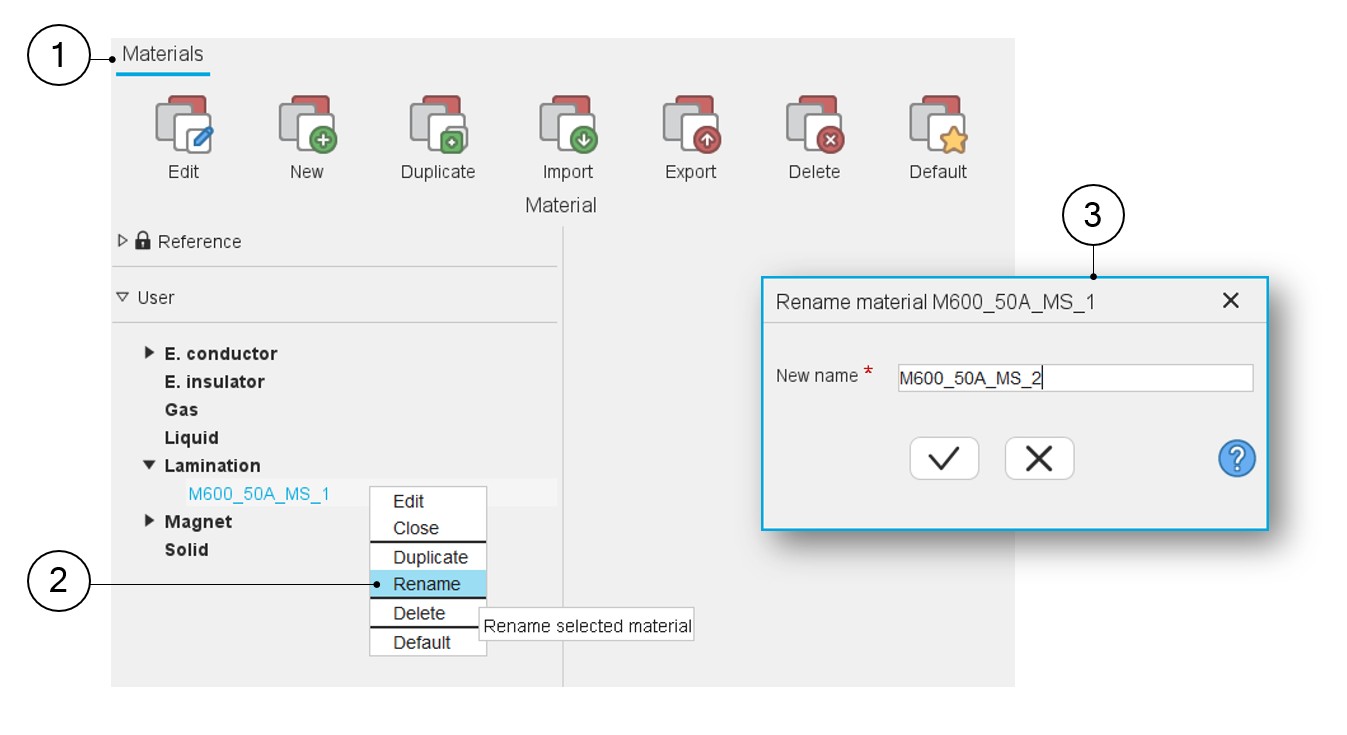Click the Export material icon
Image resolution: width=1347 pixels, height=735 pixels.
[x=691, y=125]
